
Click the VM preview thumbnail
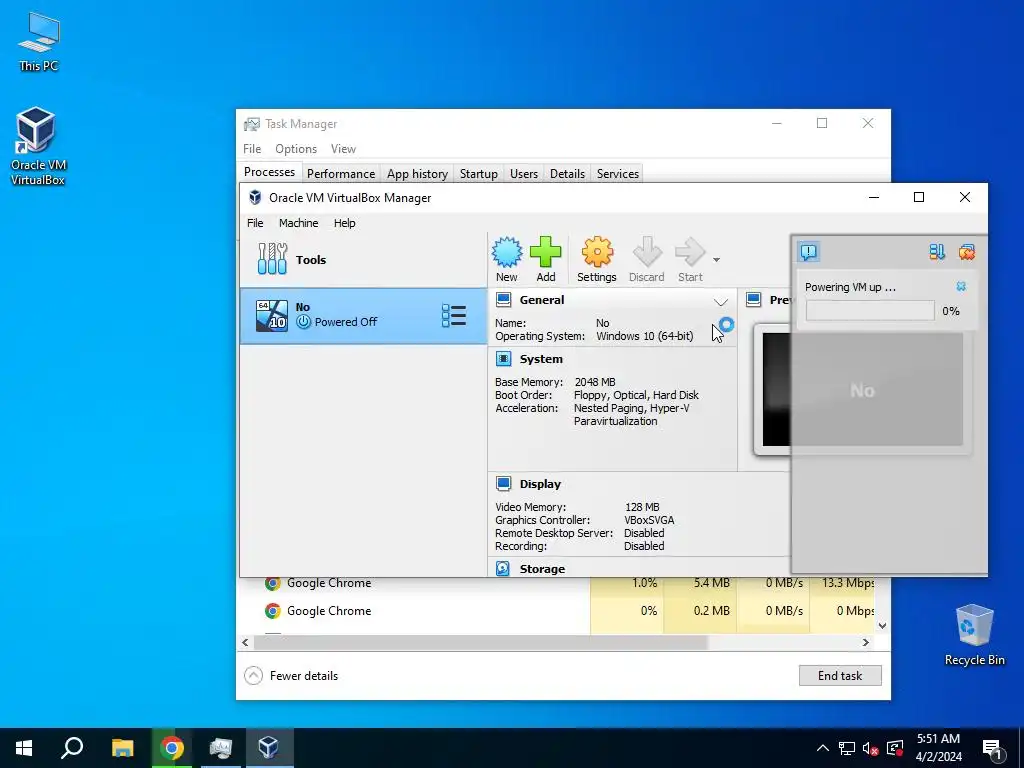point(862,390)
